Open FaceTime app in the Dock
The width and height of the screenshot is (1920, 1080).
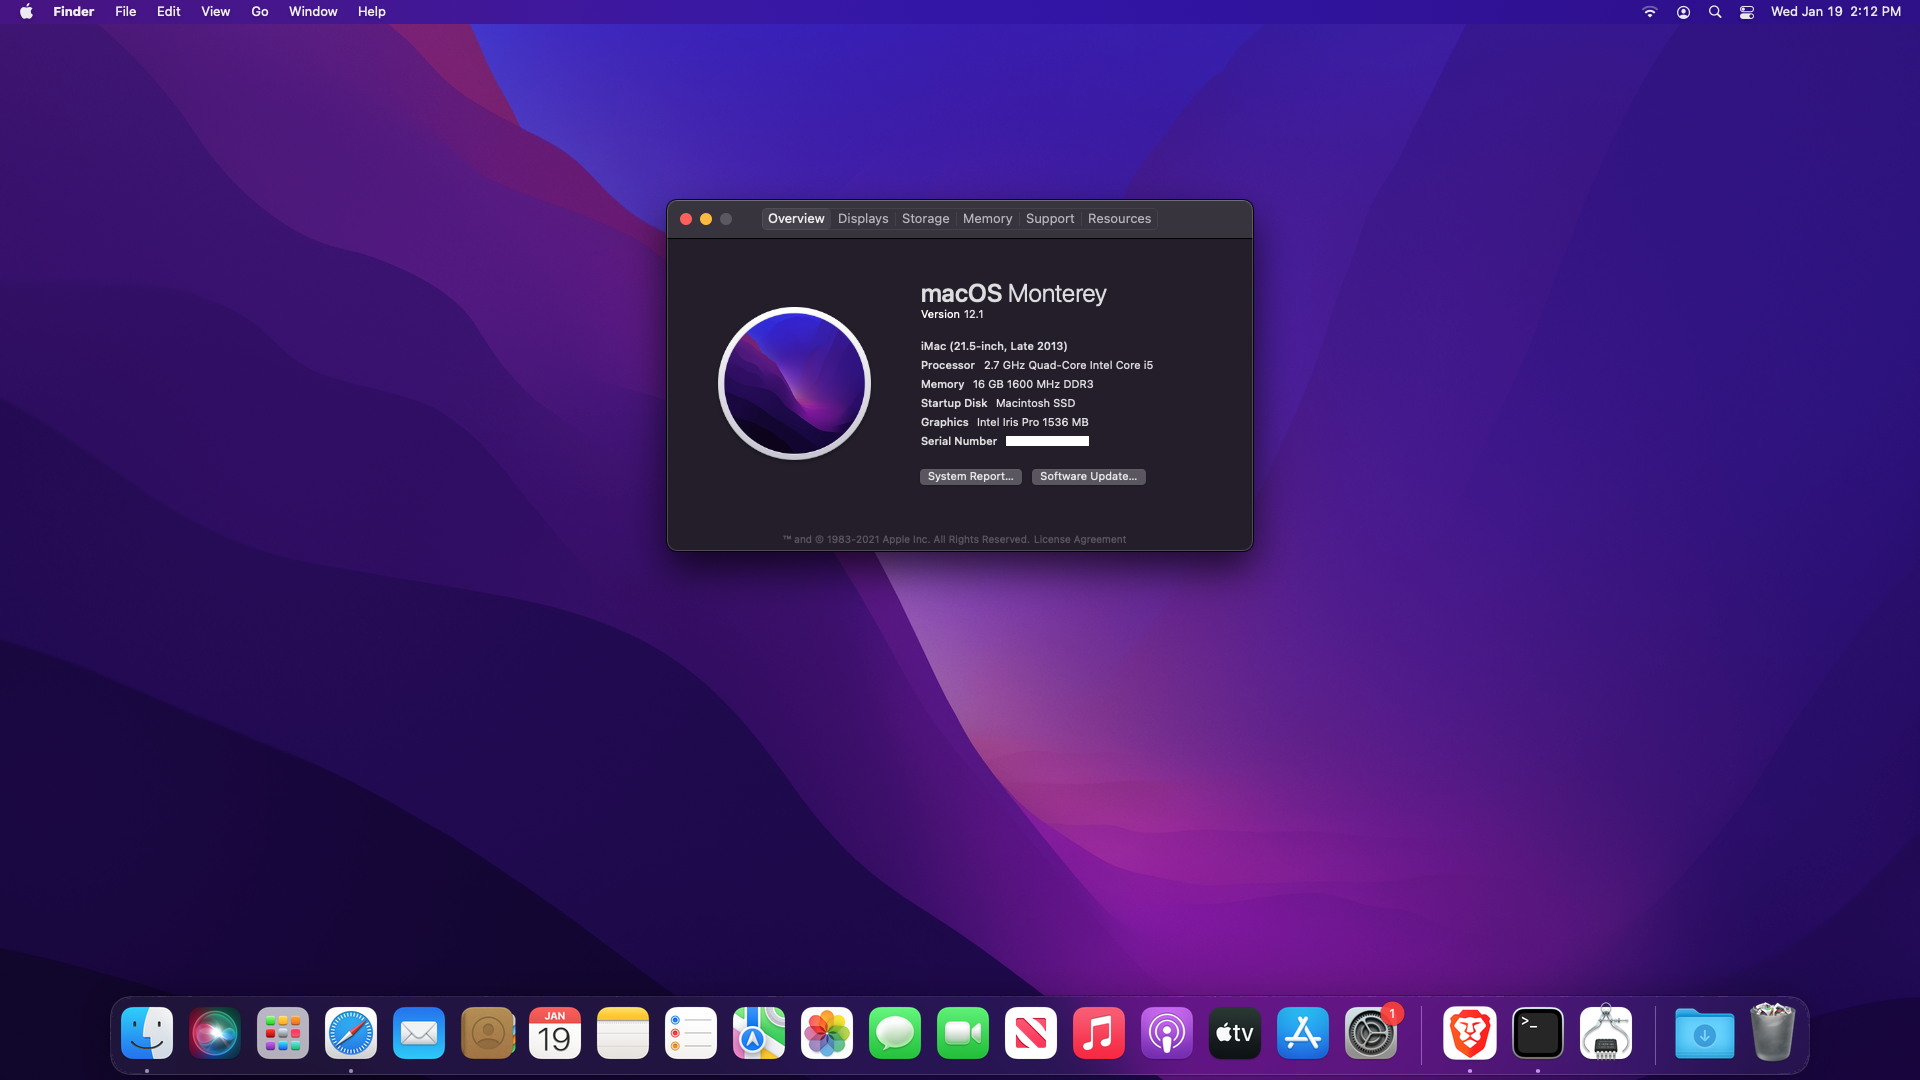(963, 1033)
